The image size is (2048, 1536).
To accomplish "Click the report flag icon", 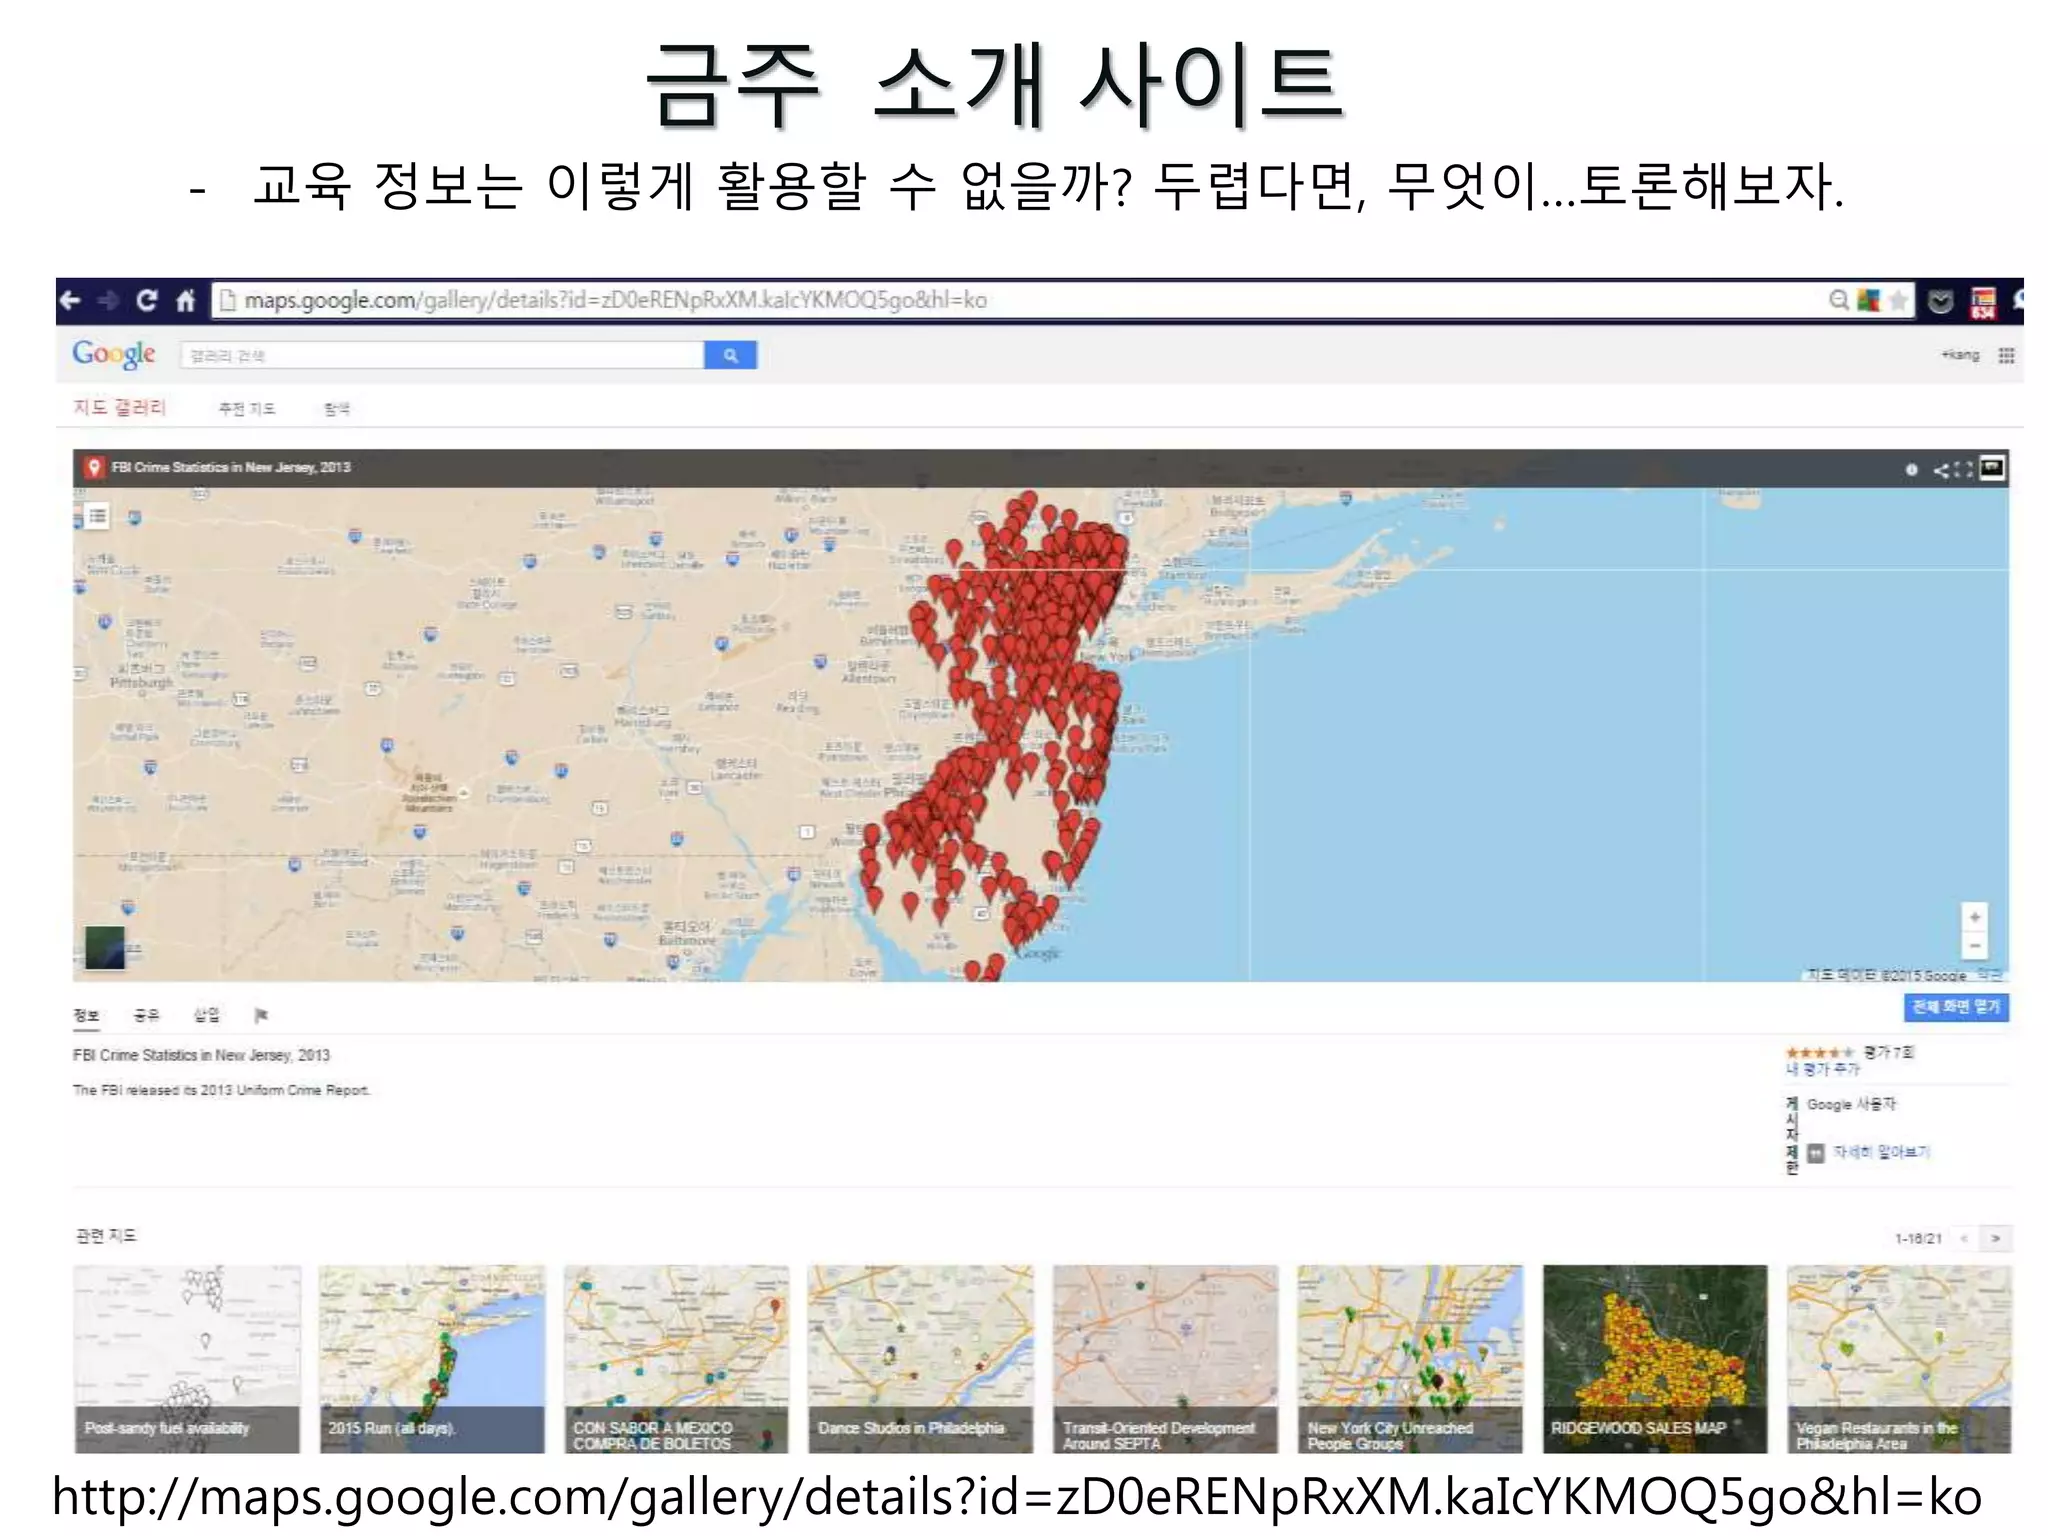I will click(261, 1016).
